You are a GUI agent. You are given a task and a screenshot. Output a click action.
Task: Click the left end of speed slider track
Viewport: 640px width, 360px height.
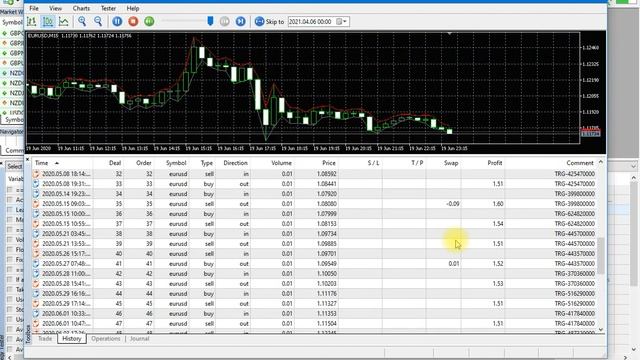coord(163,21)
